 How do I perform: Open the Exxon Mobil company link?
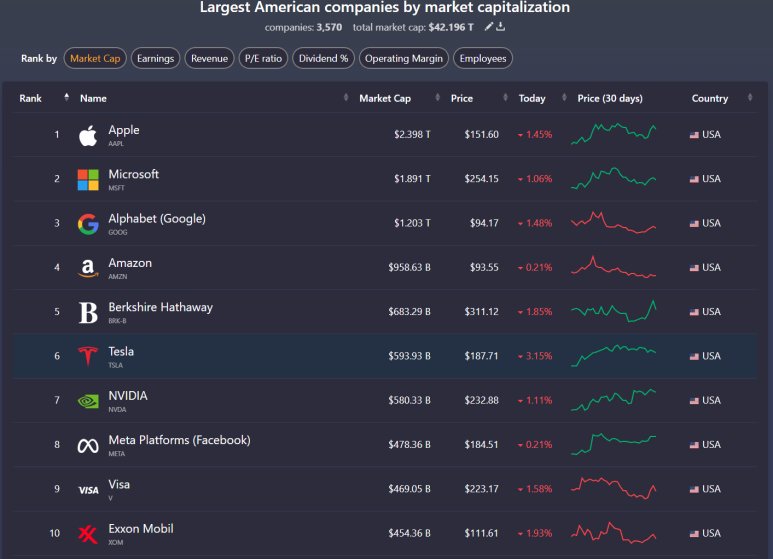pyautogui.click(x=141, y=529)
